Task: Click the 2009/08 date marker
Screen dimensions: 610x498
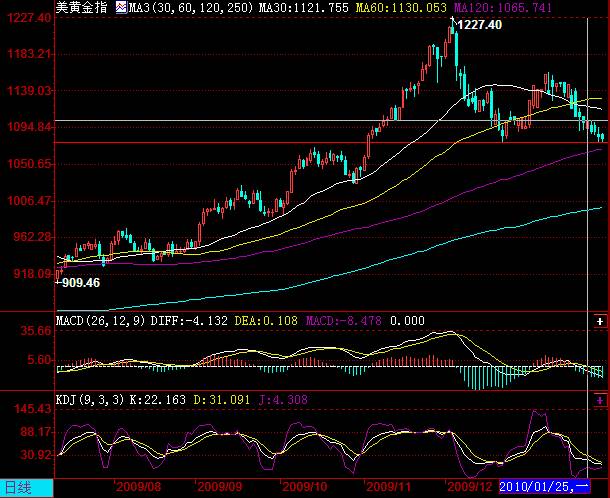Action: tap(138, 487)
